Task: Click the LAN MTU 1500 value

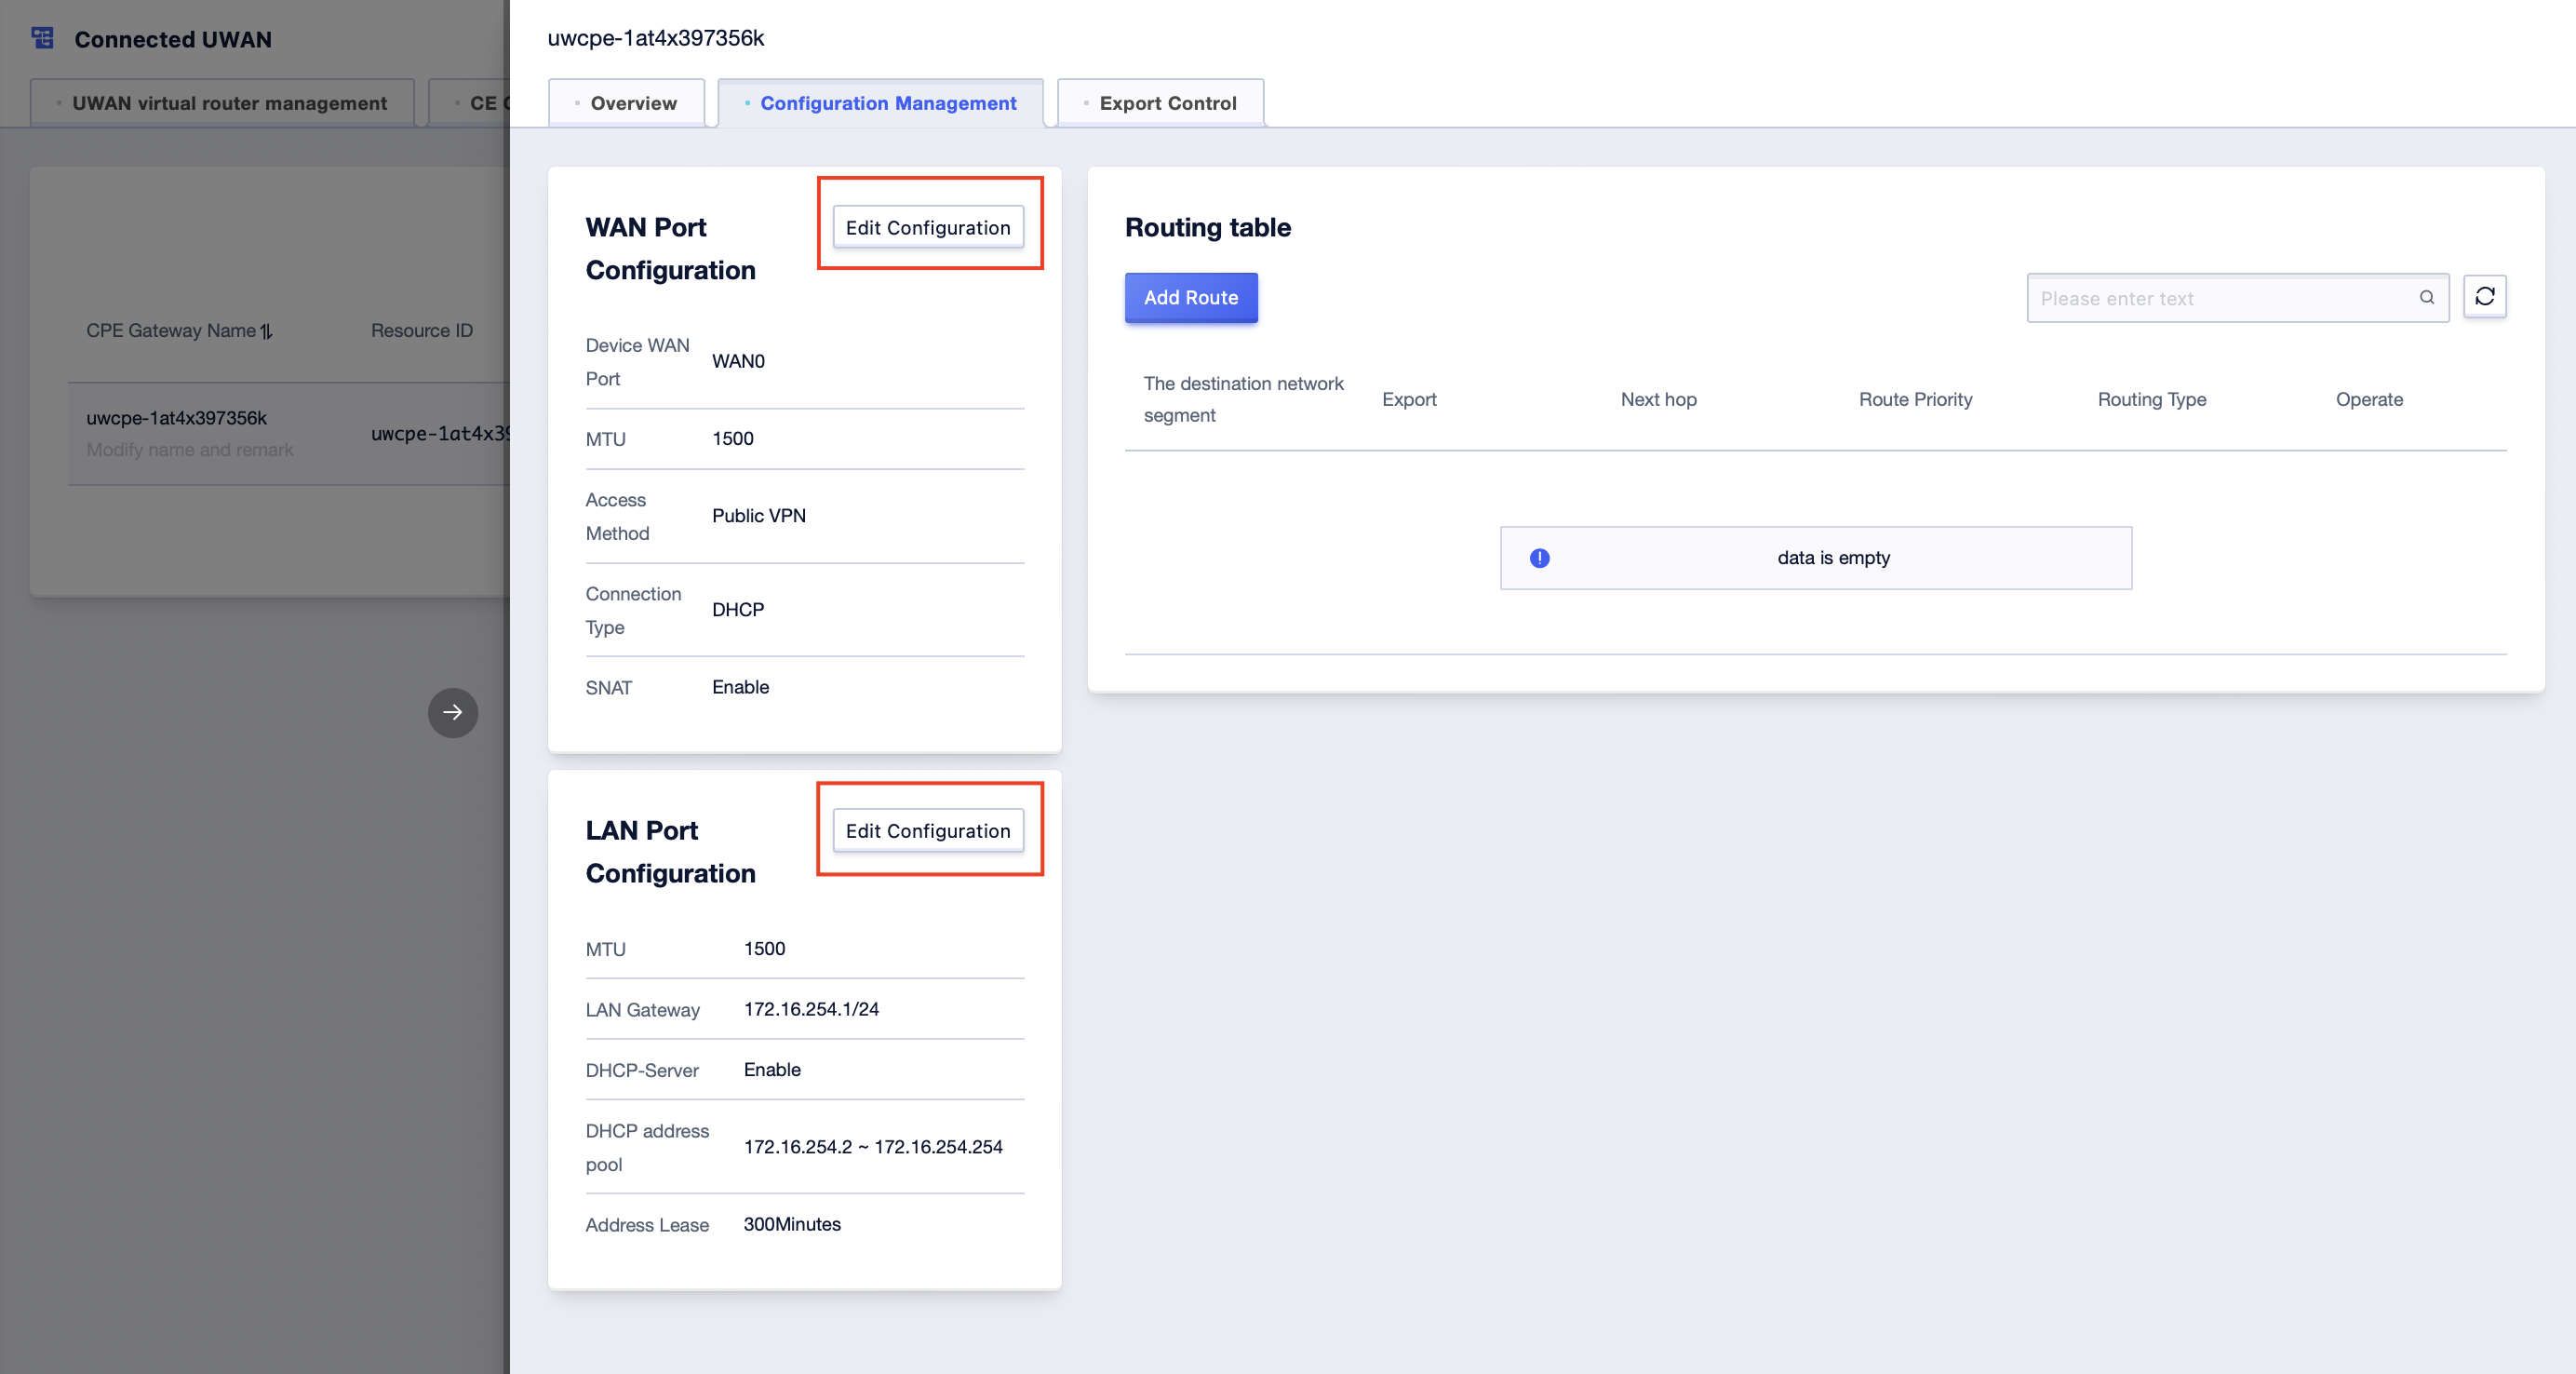Action: pos(764,948)
